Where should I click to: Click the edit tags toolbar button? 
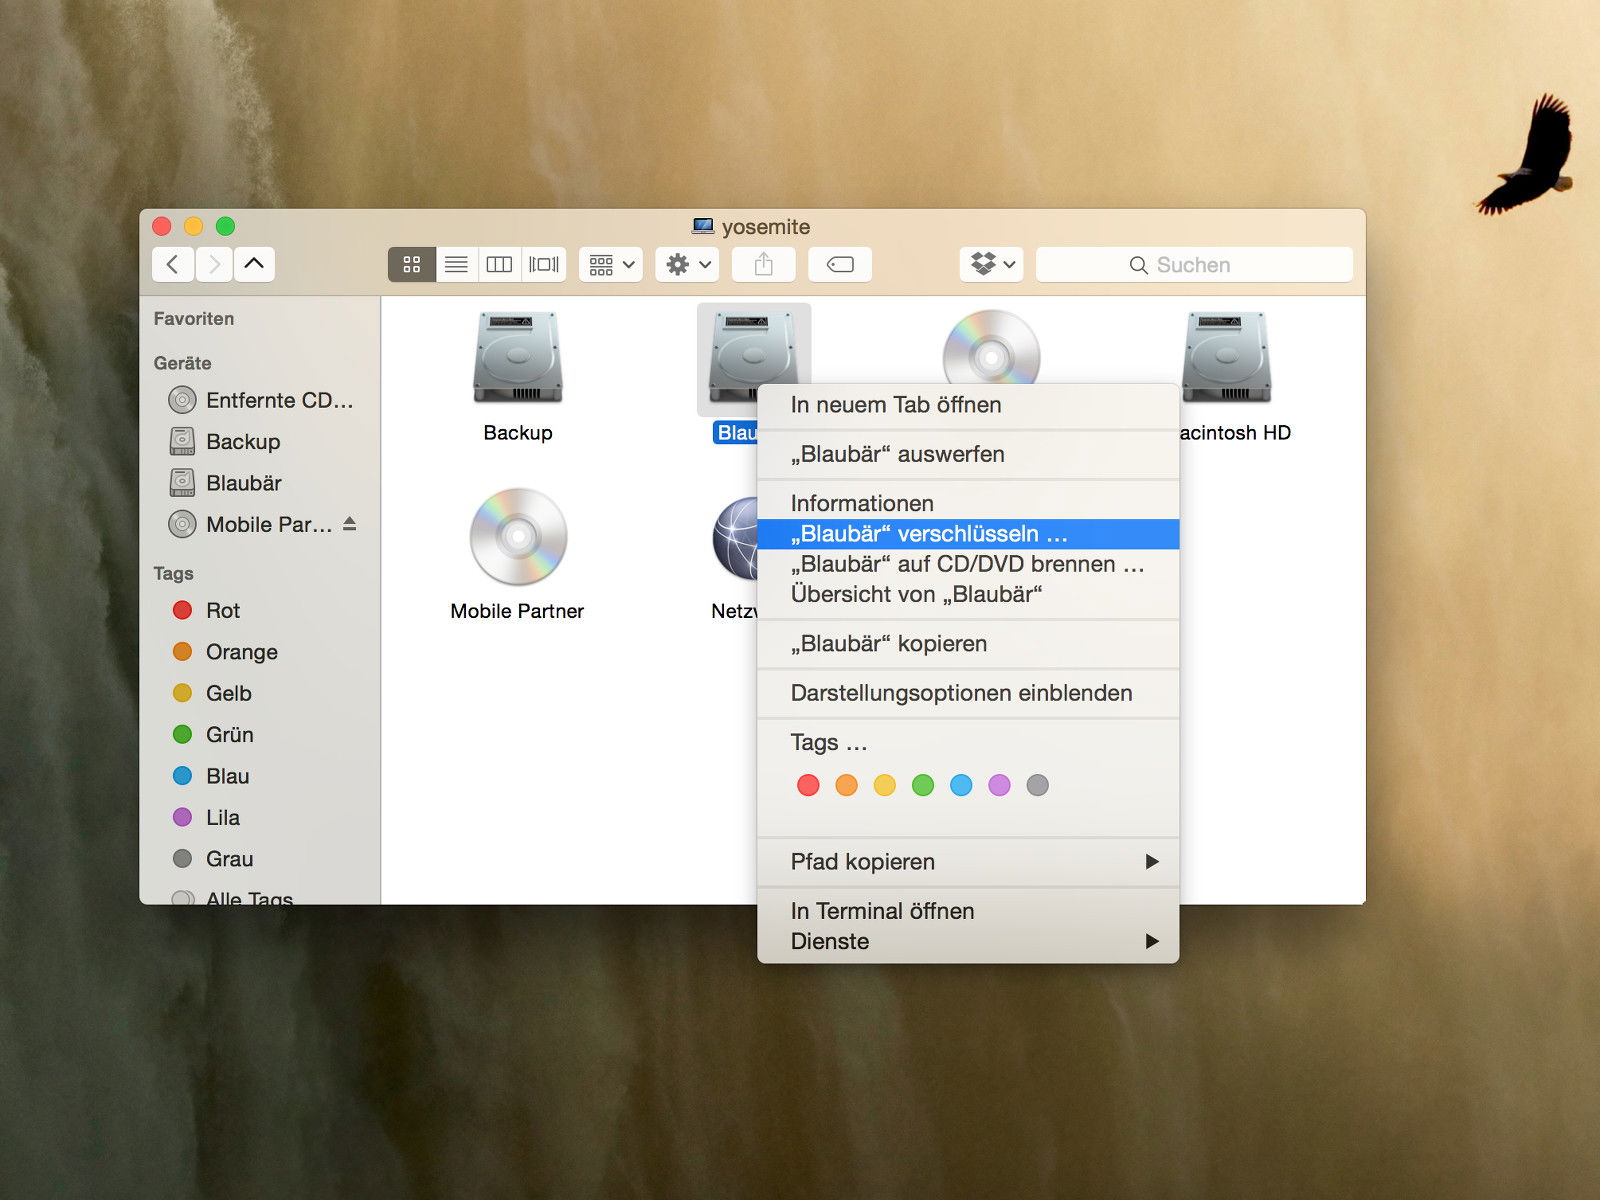840,264
